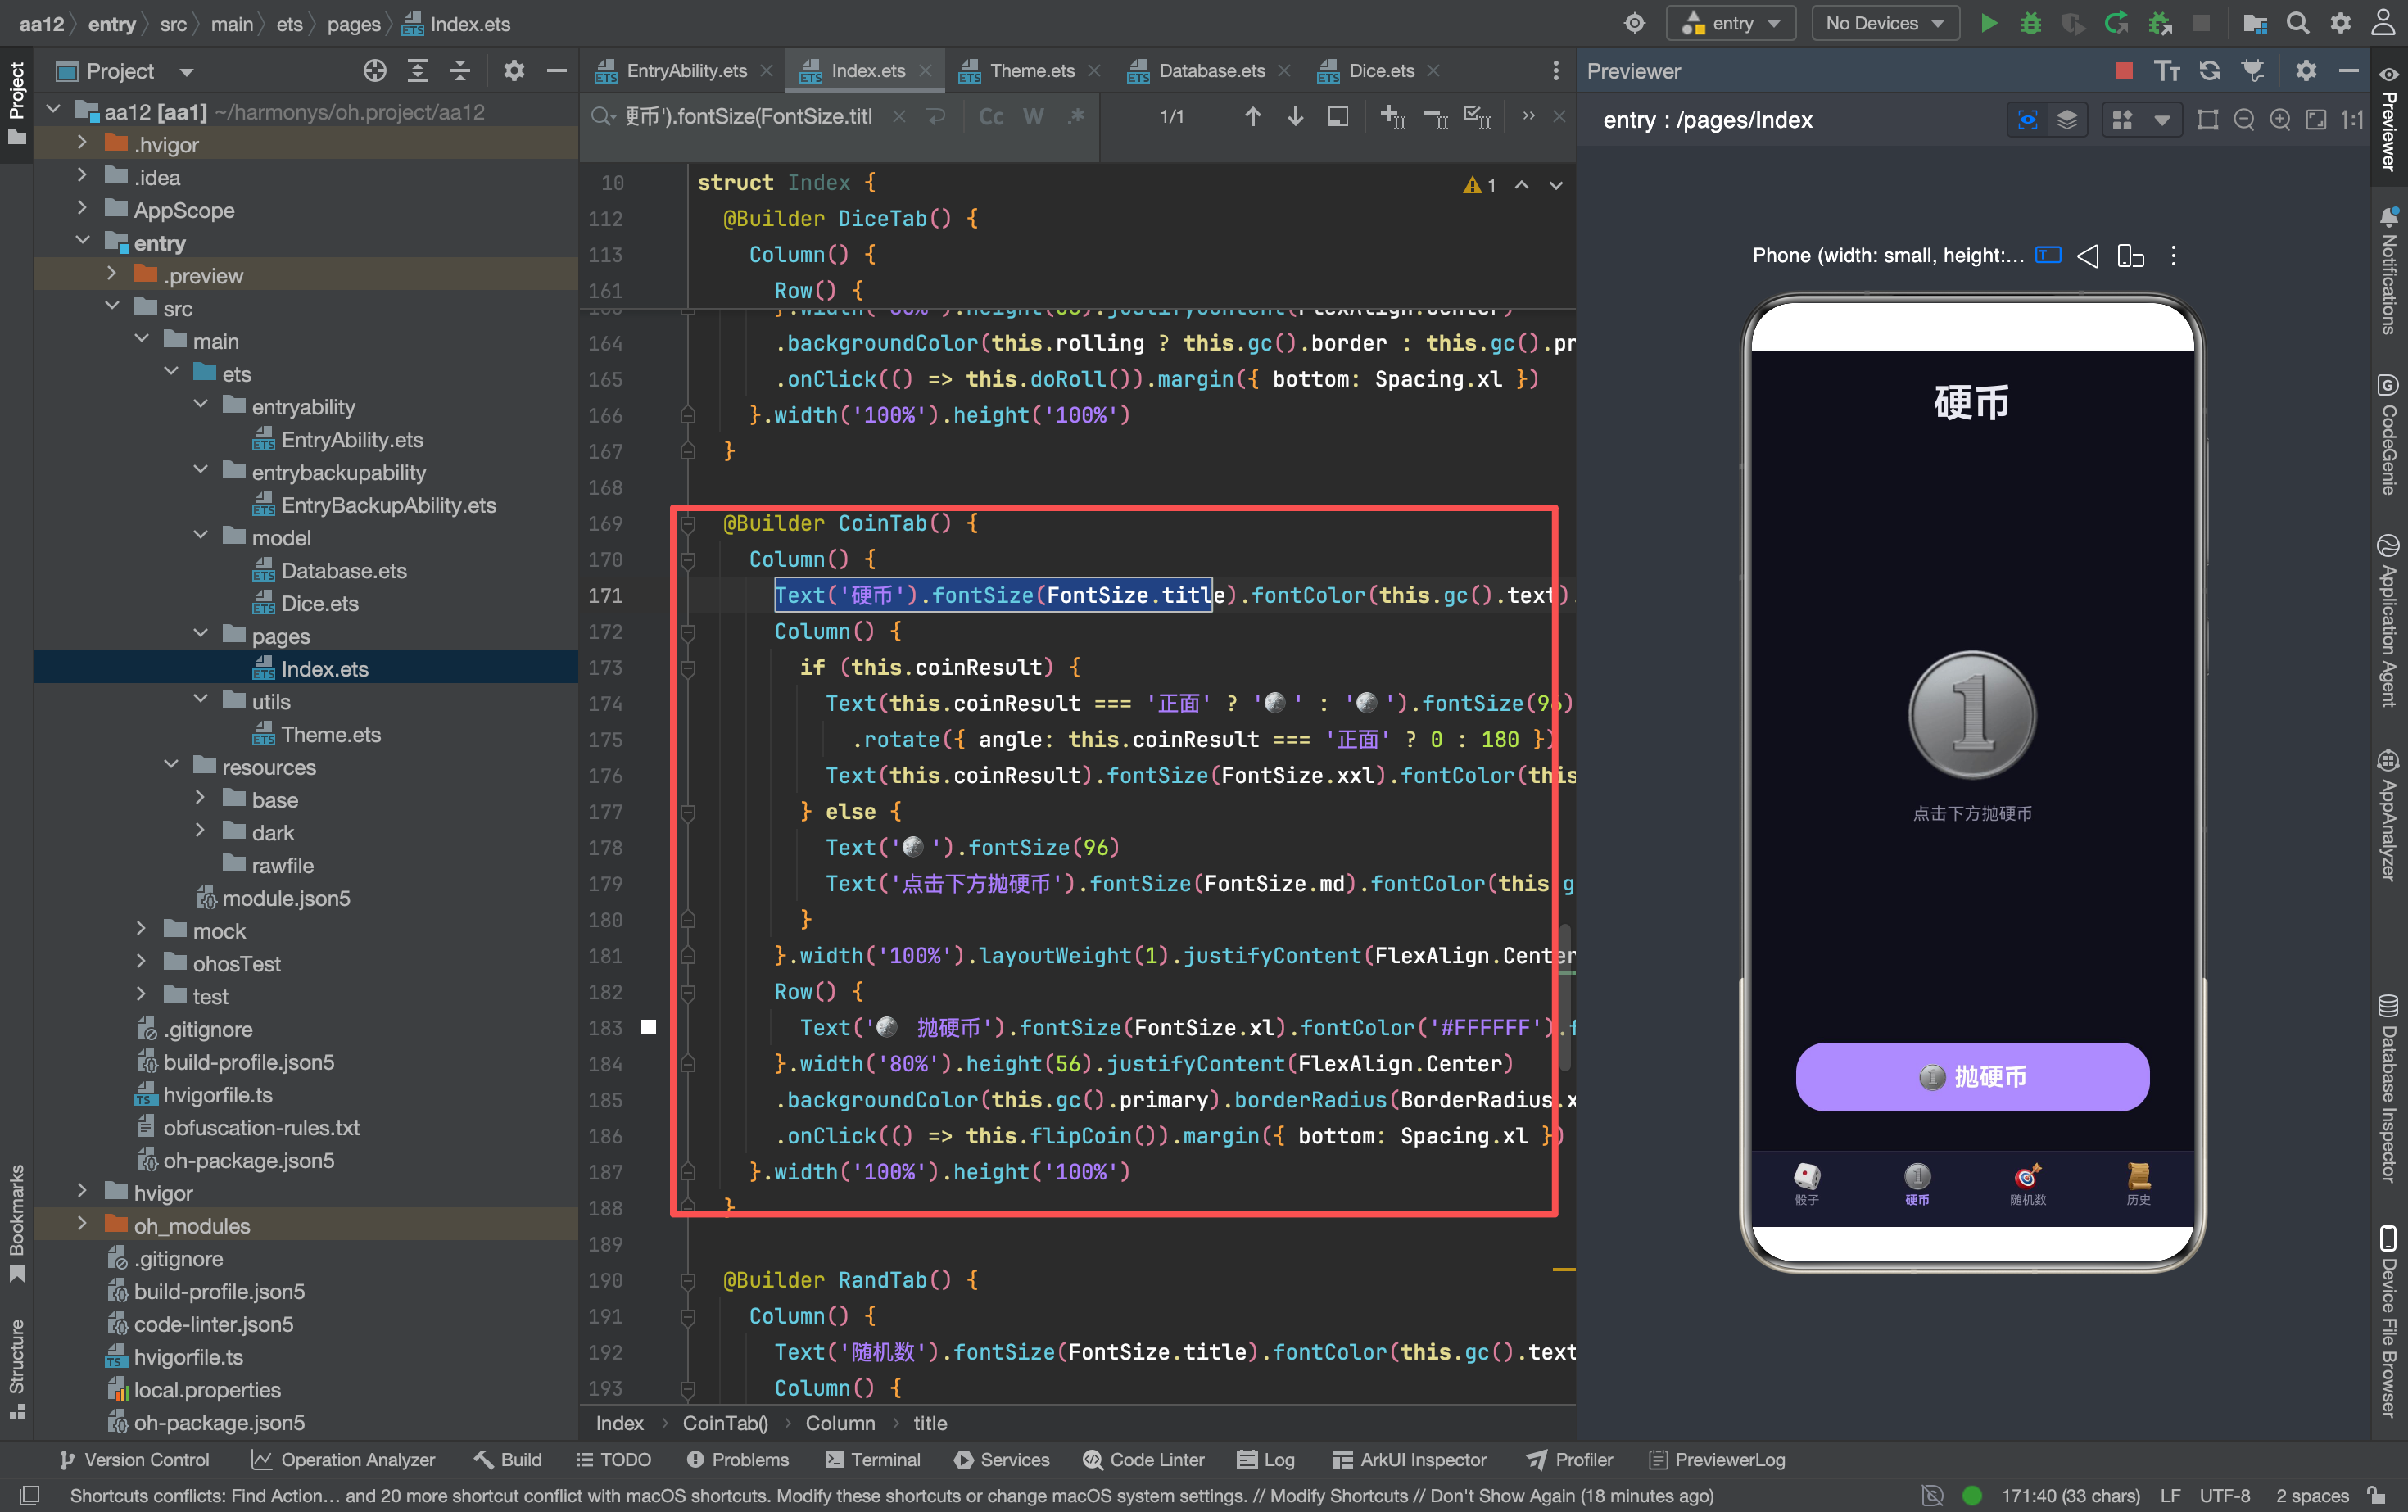The width and height of the screenshot is (2408, 1512).
Task: Toggle match case Cc in search bar
Action: pos(991,117)
